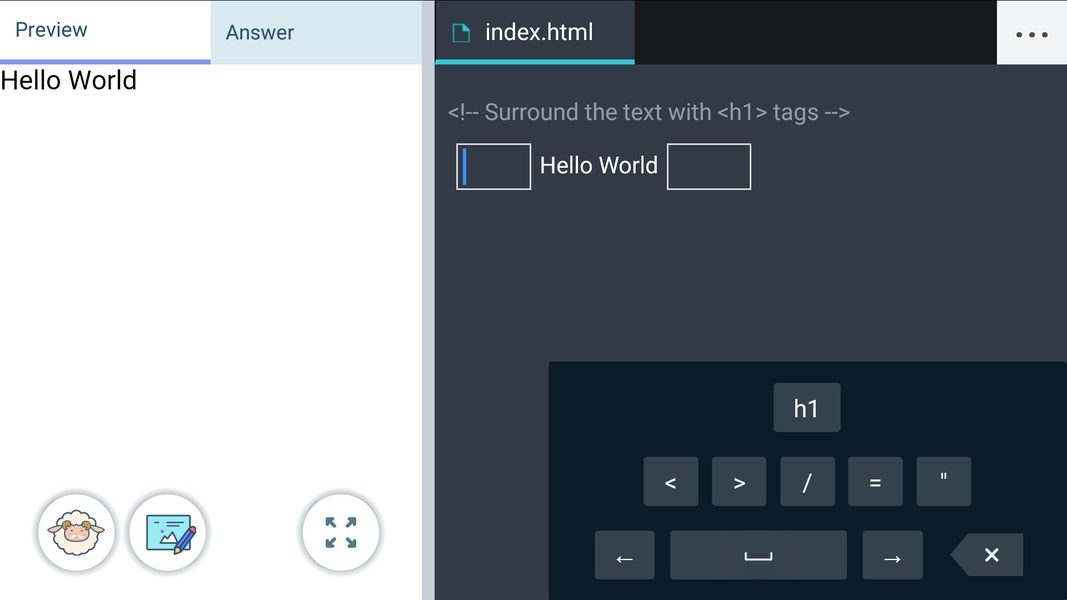Insert the h1 keyword key
Screen dimensions: 1067x600
(806, 408)
